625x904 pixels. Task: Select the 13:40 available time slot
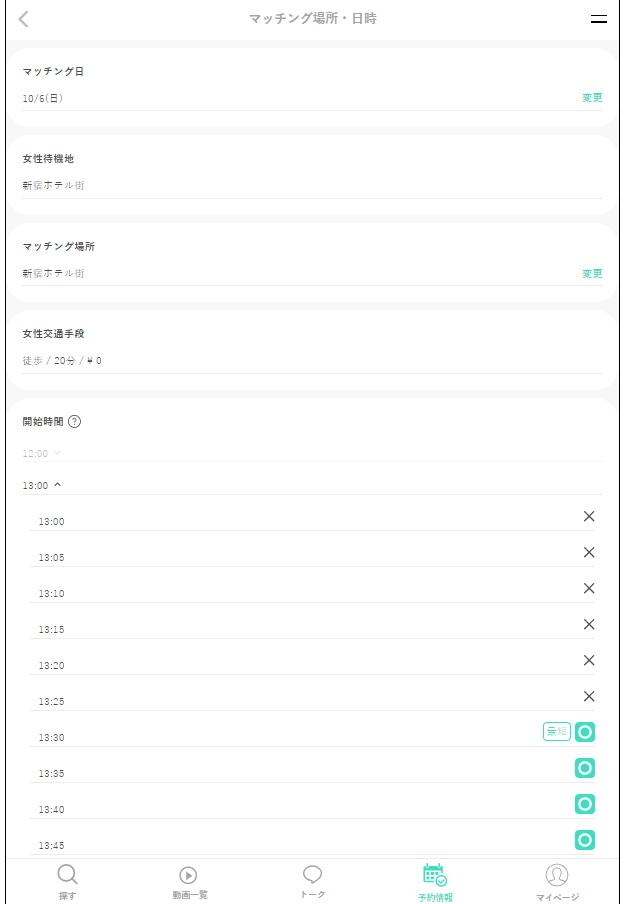click(585, 804)
